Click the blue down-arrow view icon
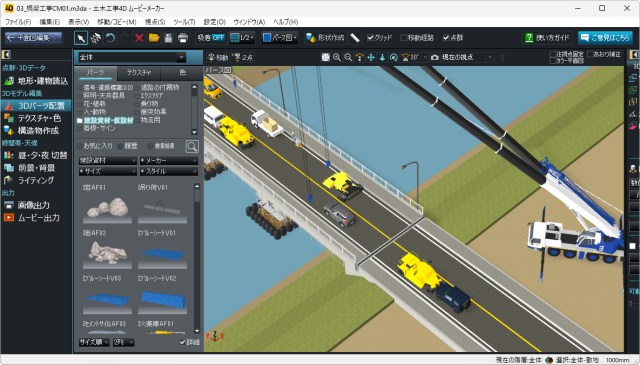640x365 pixels. [x=382, y=58]
